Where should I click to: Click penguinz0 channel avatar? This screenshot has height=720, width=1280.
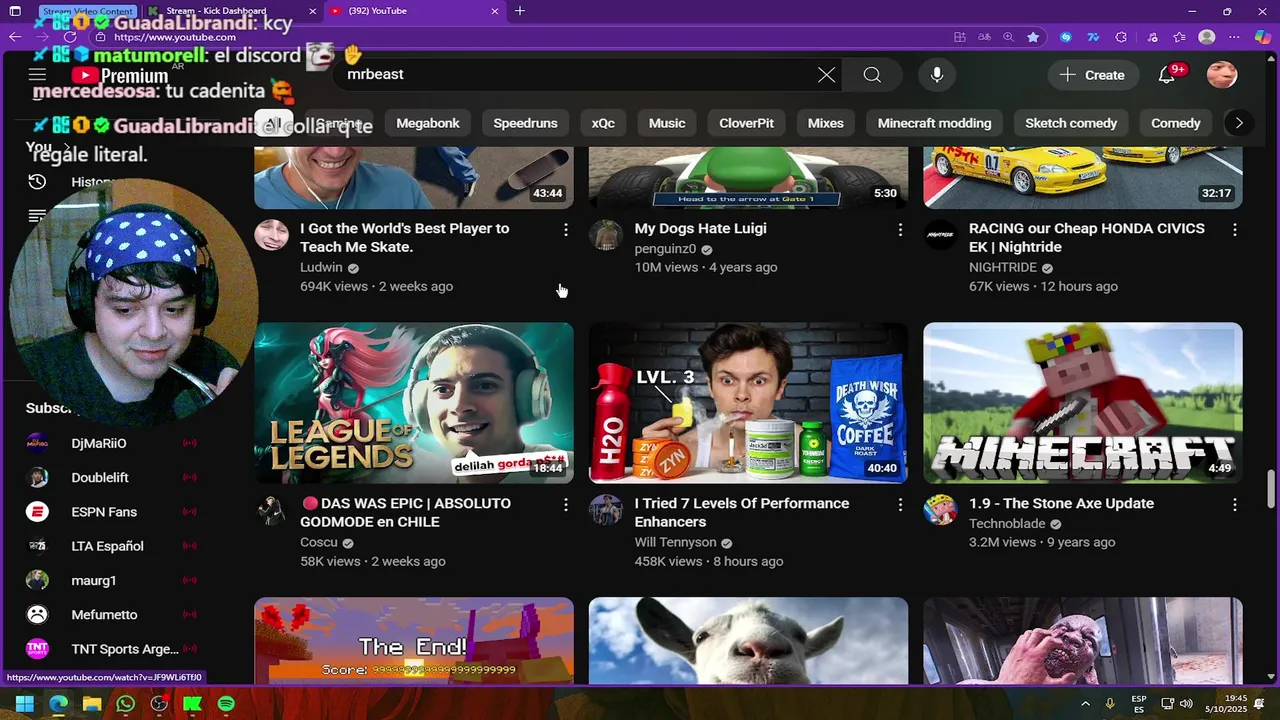(x=606, y=235)
